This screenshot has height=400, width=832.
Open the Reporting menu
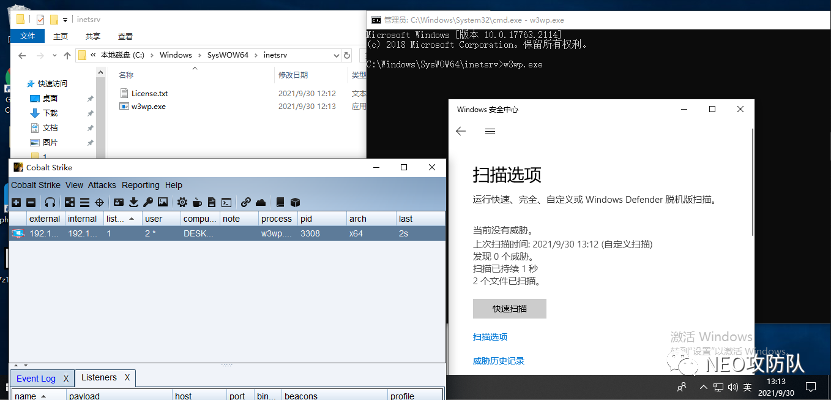(x=141, y=185)
